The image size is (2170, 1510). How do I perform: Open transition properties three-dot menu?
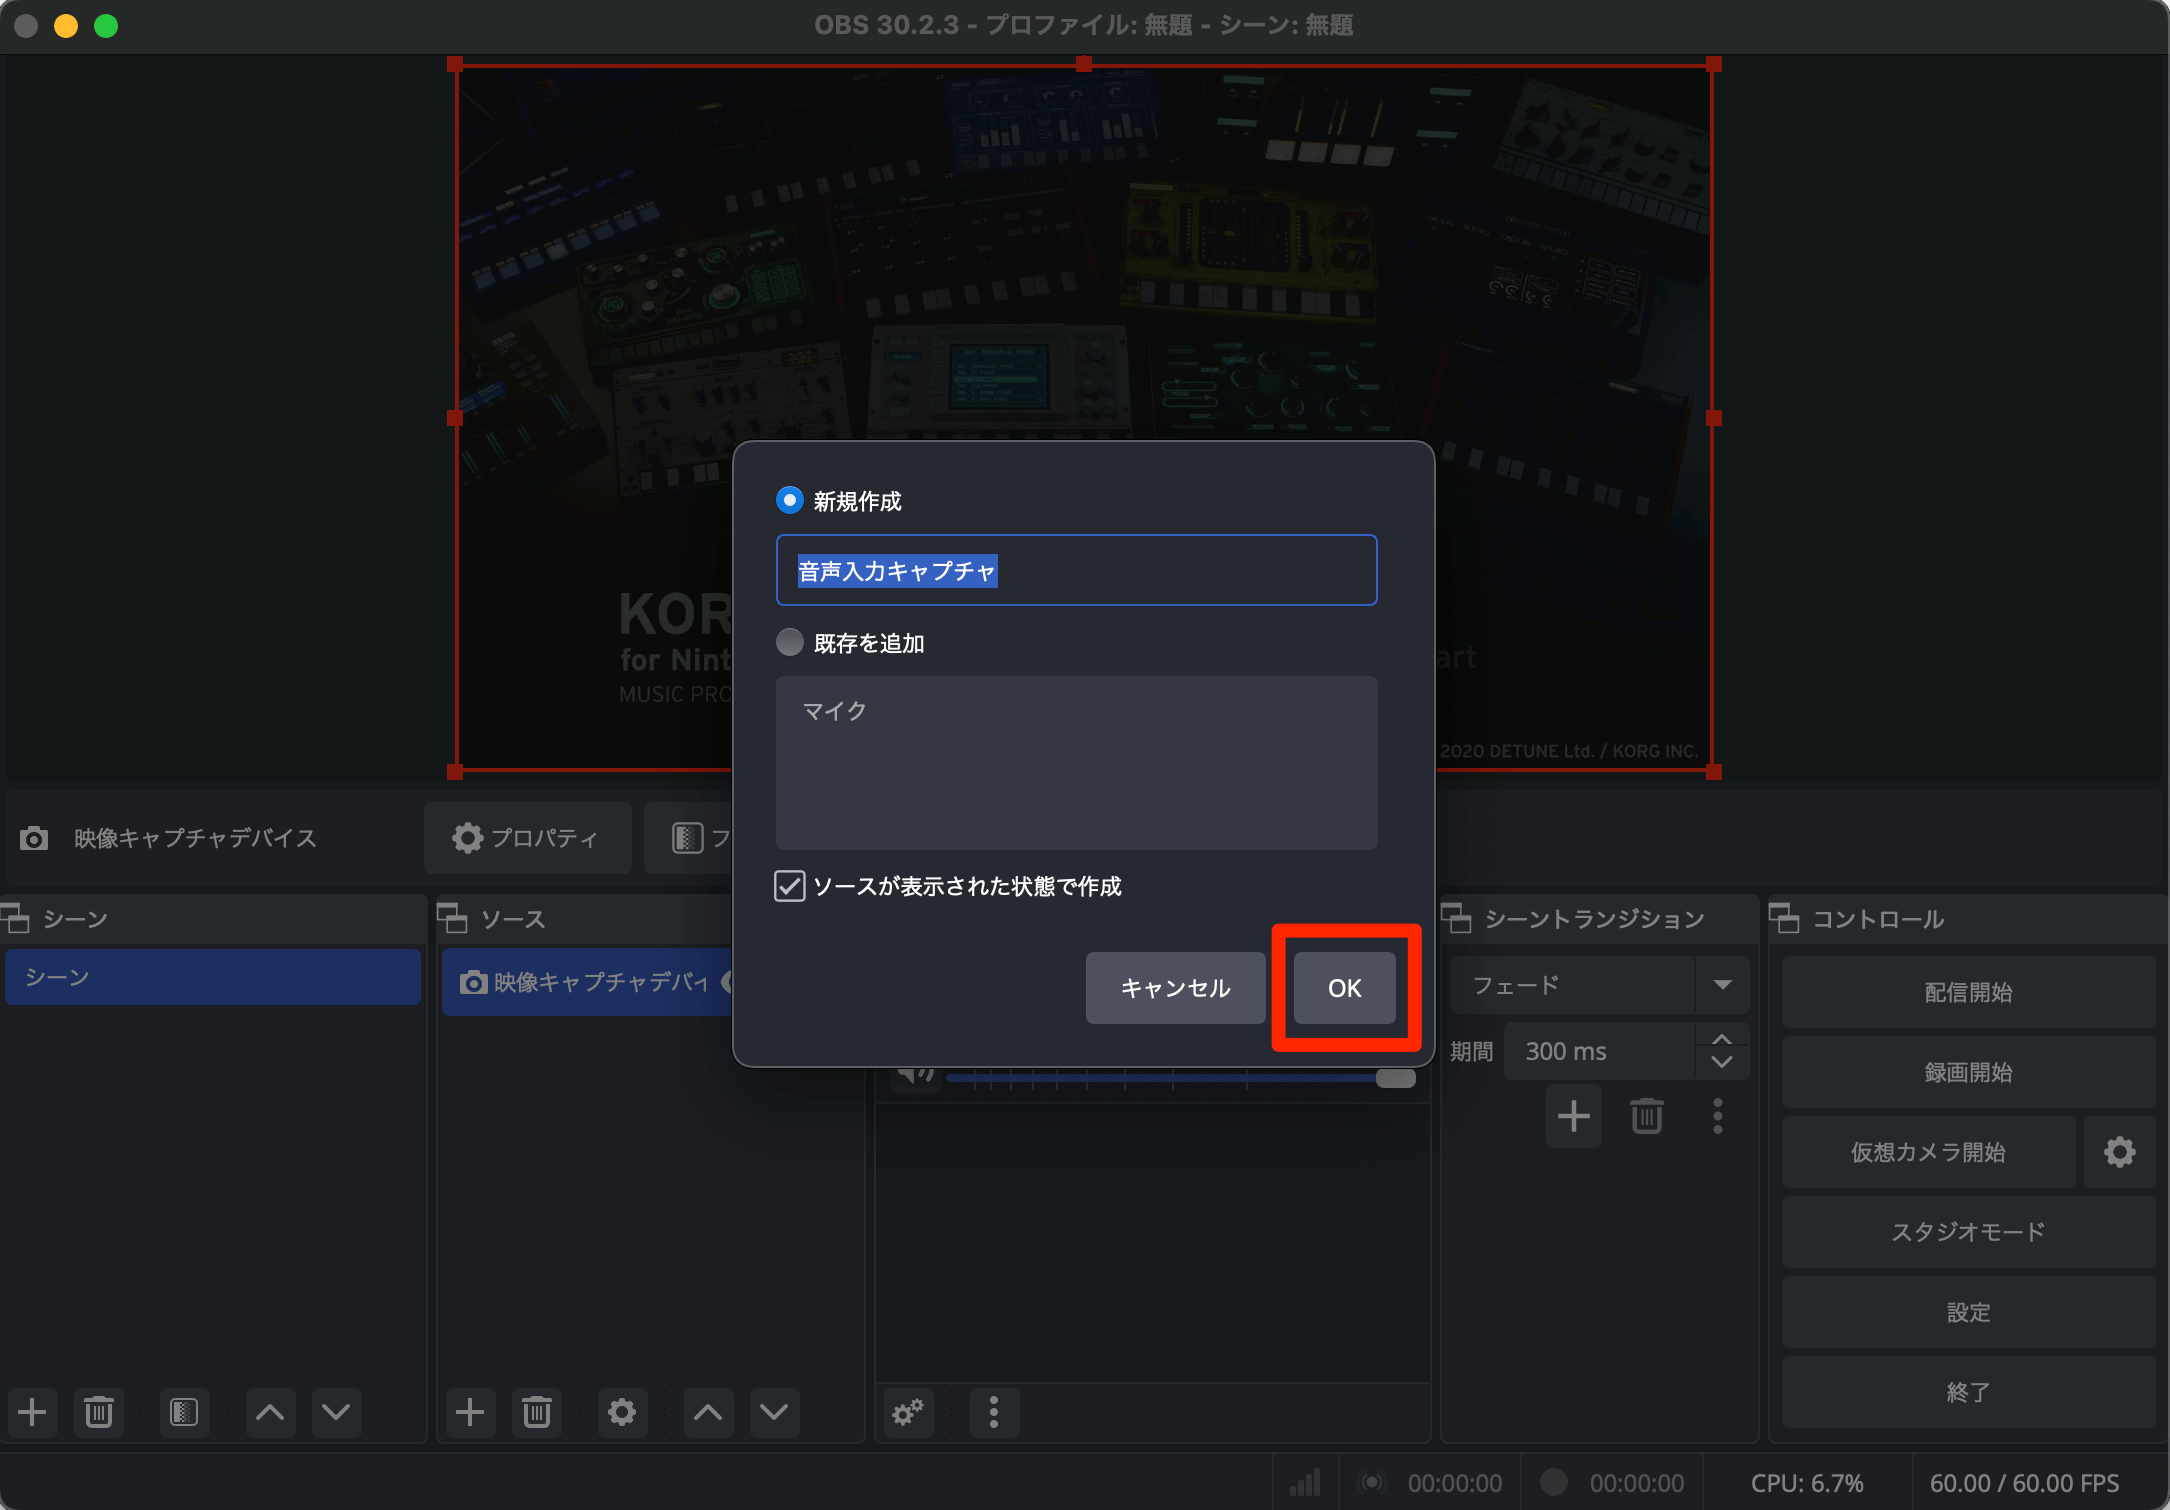[1718, 1116]
